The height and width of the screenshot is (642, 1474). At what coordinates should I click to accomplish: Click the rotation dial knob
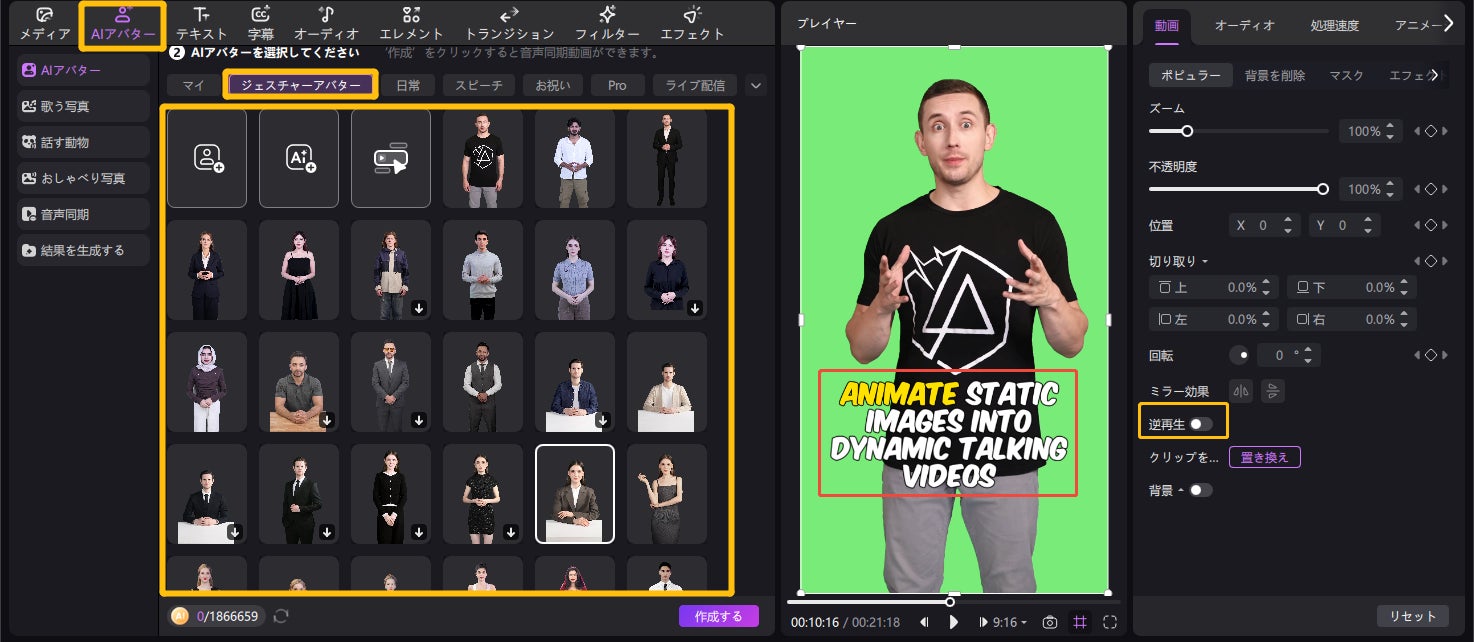coord(1241,354)
